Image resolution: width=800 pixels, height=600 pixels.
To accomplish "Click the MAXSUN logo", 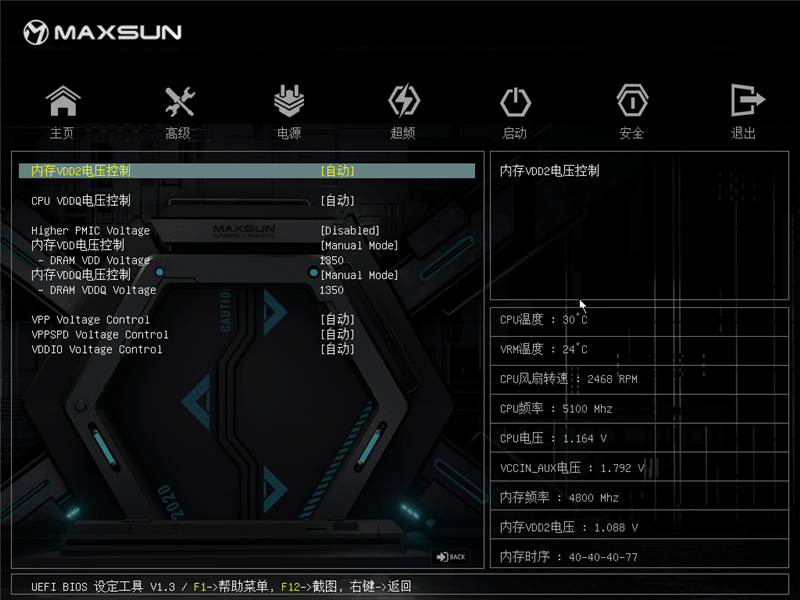I will tap(102, 32).
